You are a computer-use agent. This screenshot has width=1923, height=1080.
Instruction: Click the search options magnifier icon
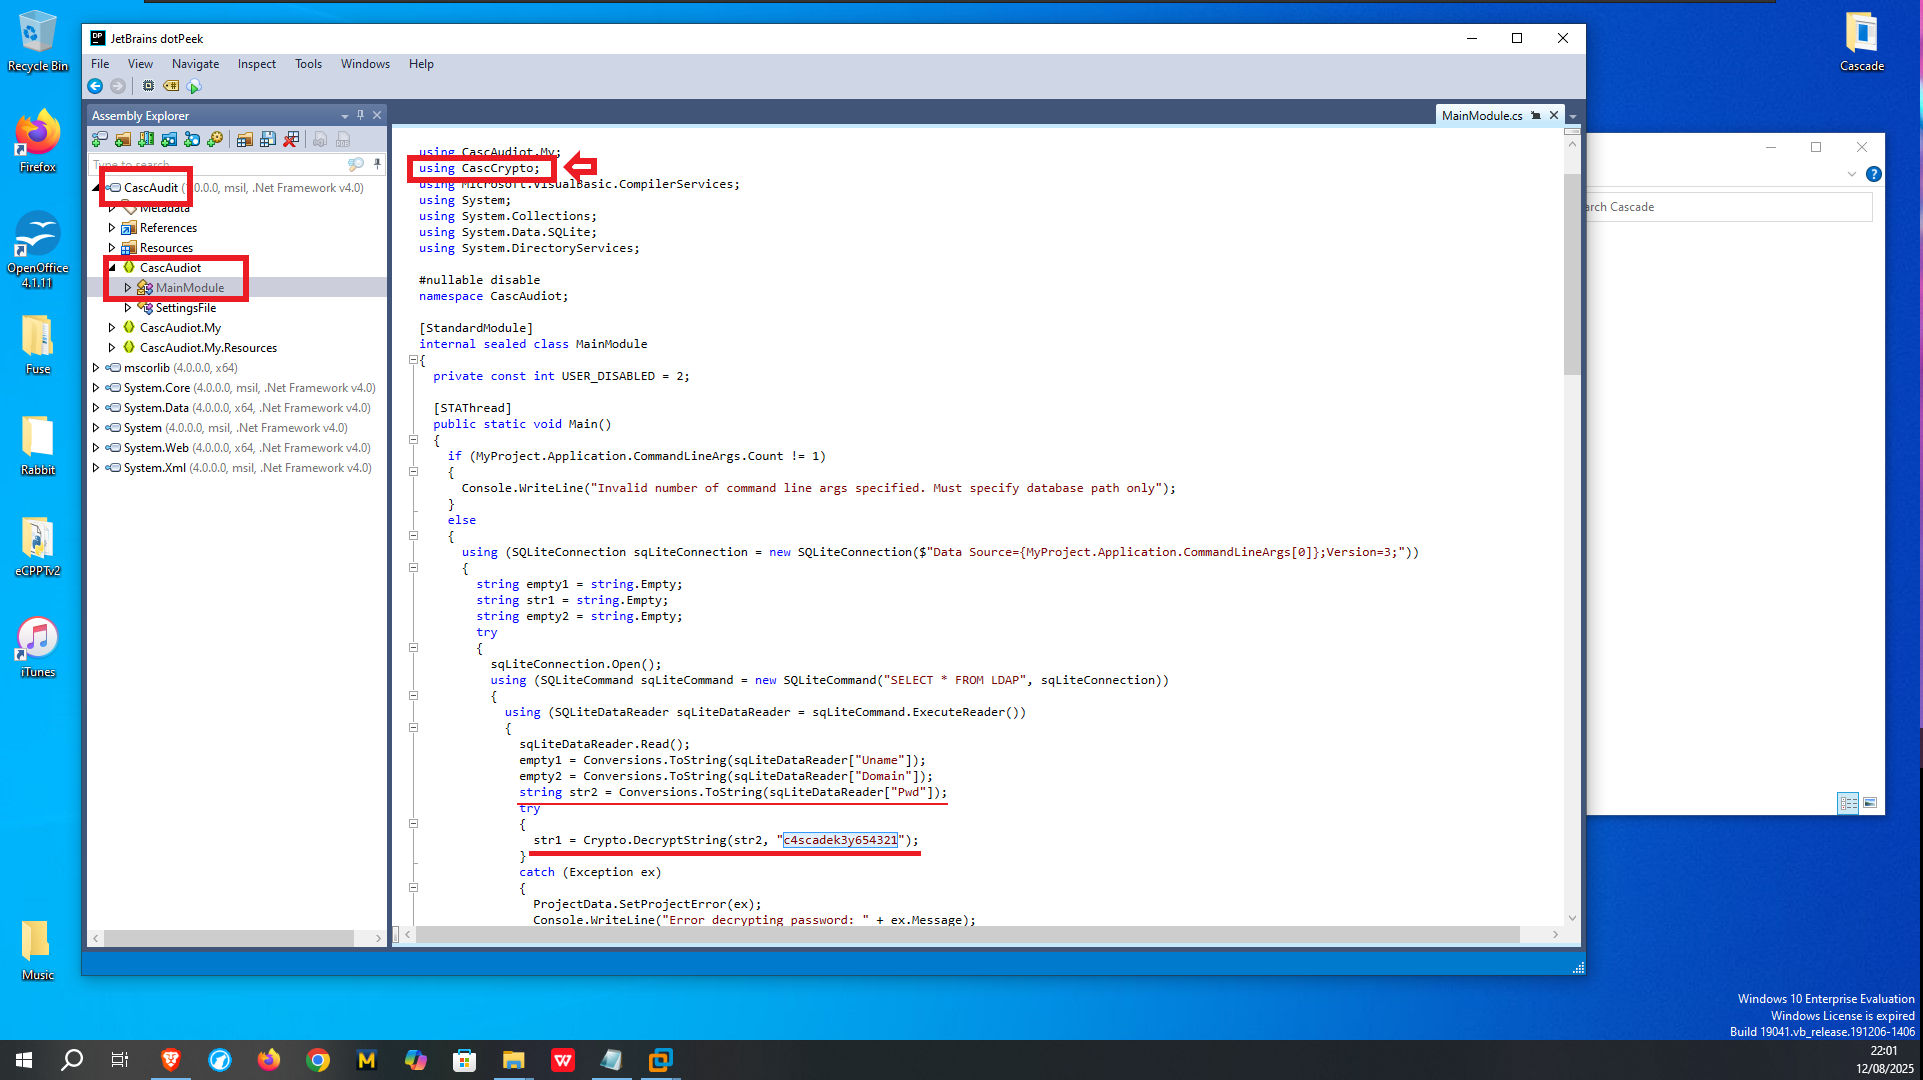coord(355,164)
